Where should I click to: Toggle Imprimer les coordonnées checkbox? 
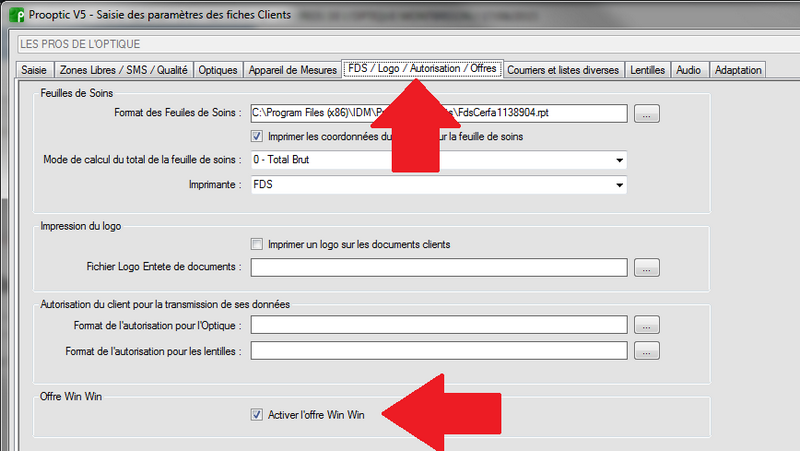[257, 136]
